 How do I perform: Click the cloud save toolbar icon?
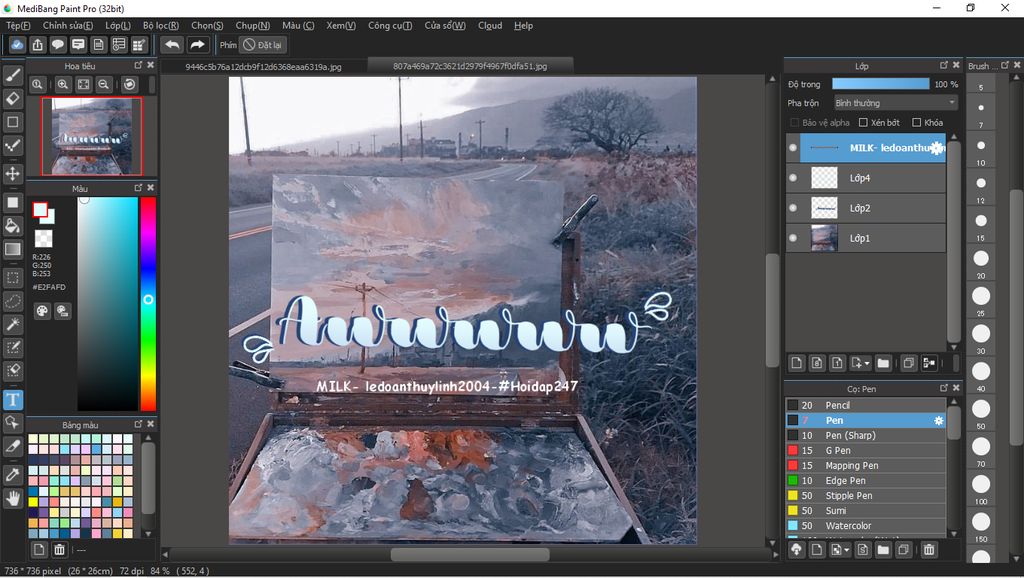[17, 45]
